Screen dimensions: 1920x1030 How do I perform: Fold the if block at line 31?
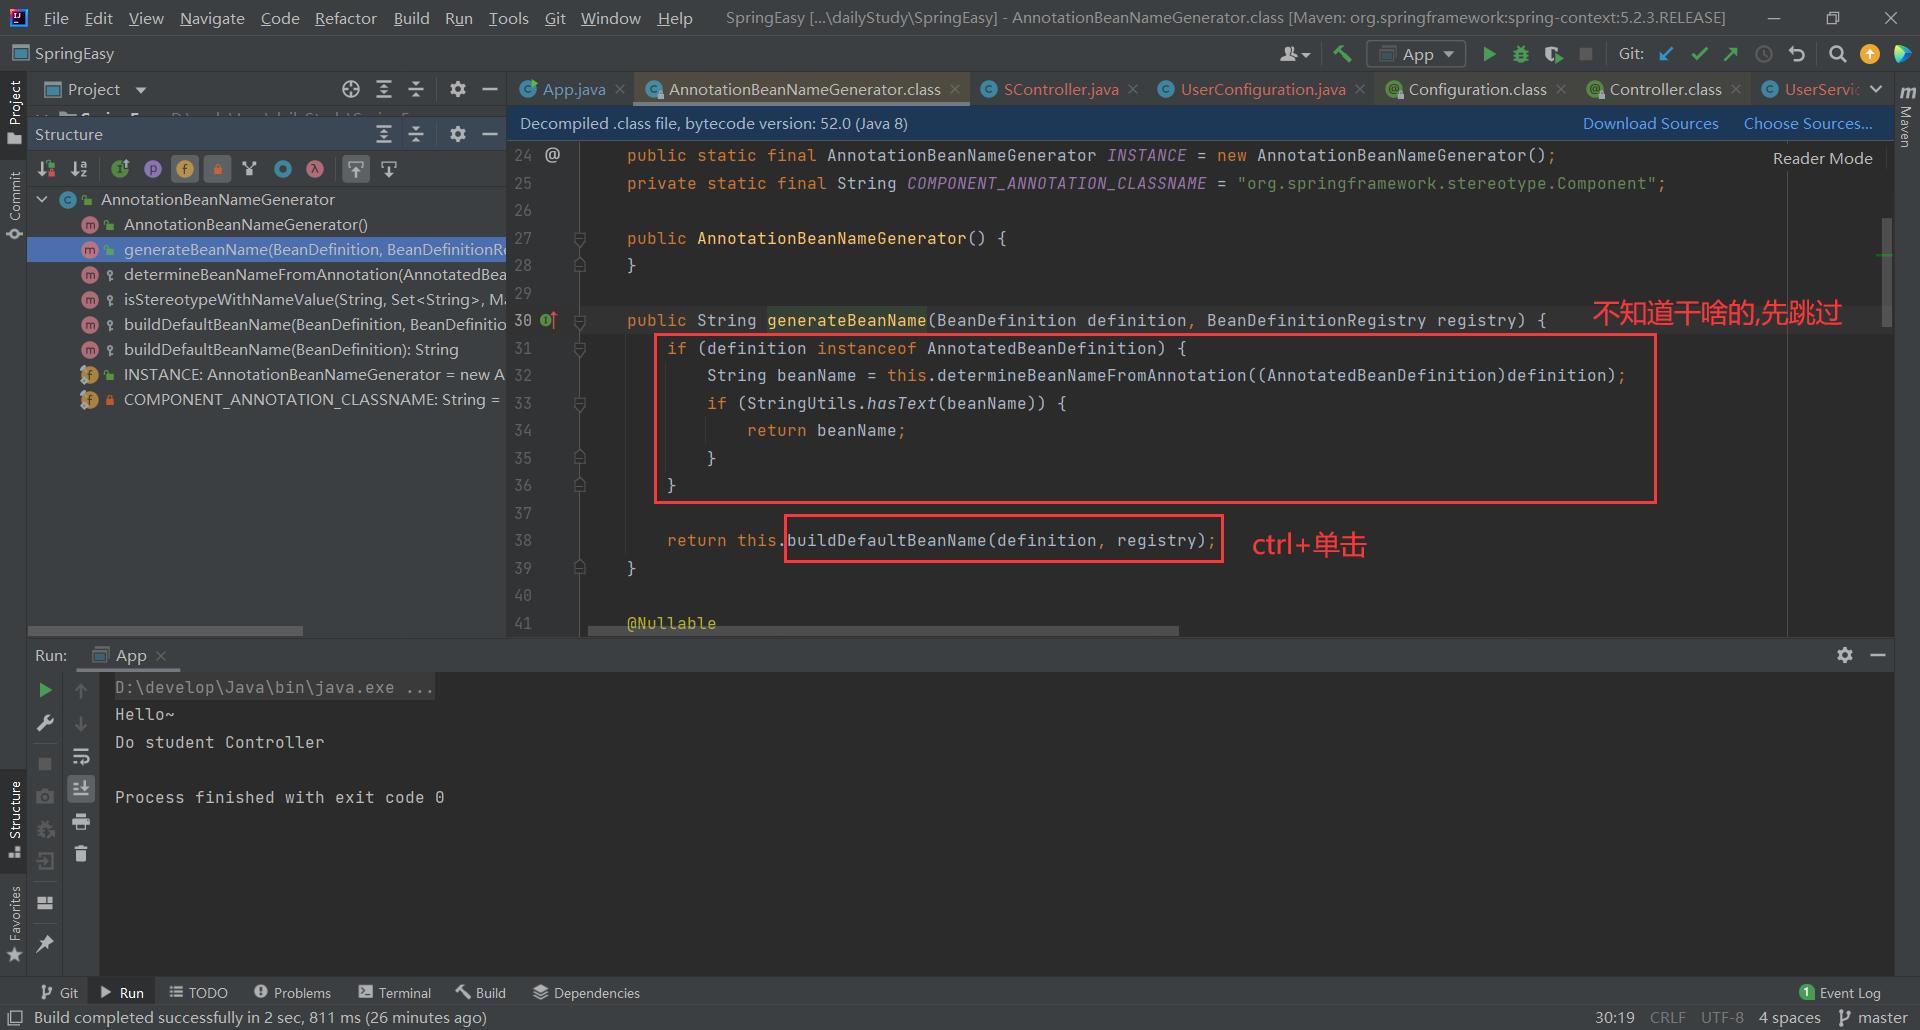pos(580,349)
